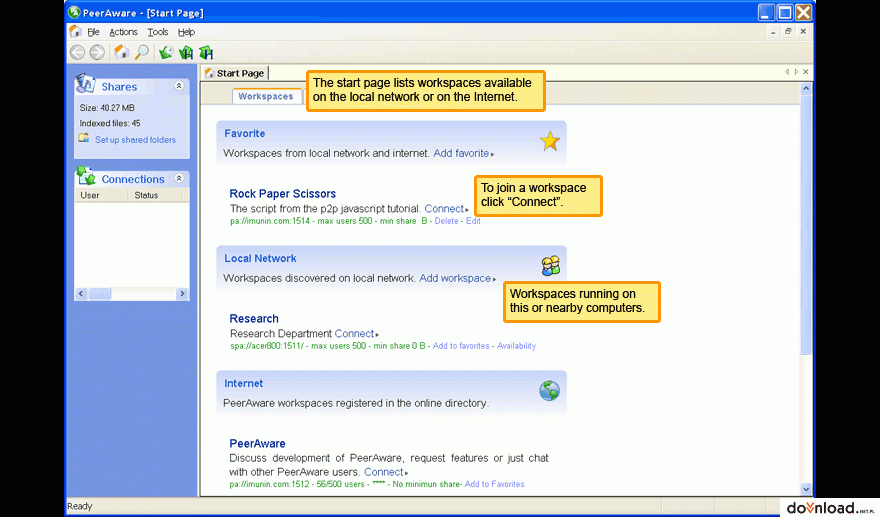Click the Local Network section heading
Screen dimensions: 880x517
(x=260, y=258)
